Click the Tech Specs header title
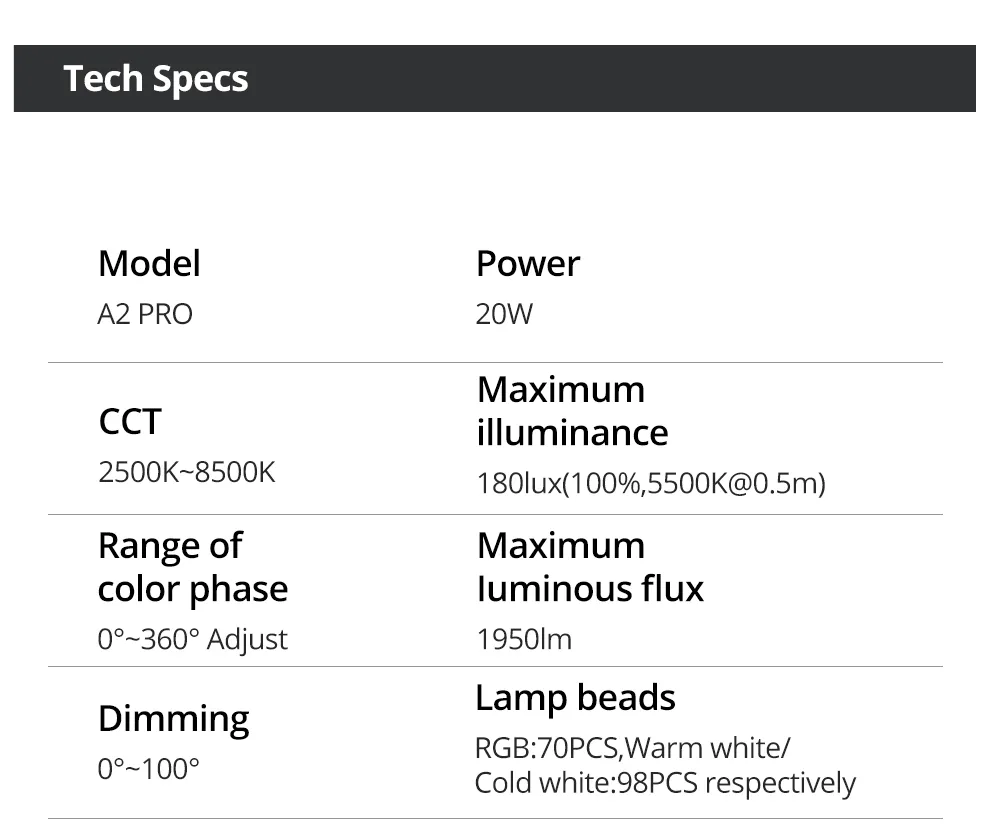Screen dimensions: 990x824 [156, 79]
